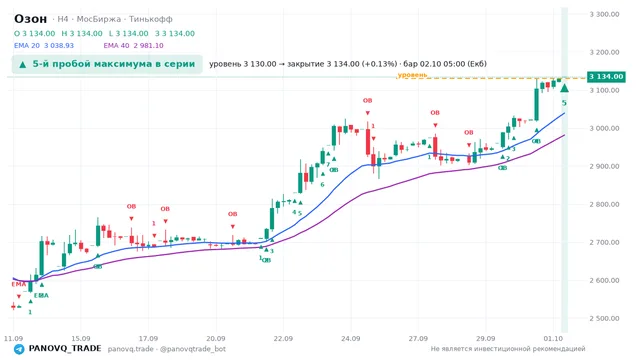
Task: Click the '17.09' date axis label
Action: click(x=148, y=338)
